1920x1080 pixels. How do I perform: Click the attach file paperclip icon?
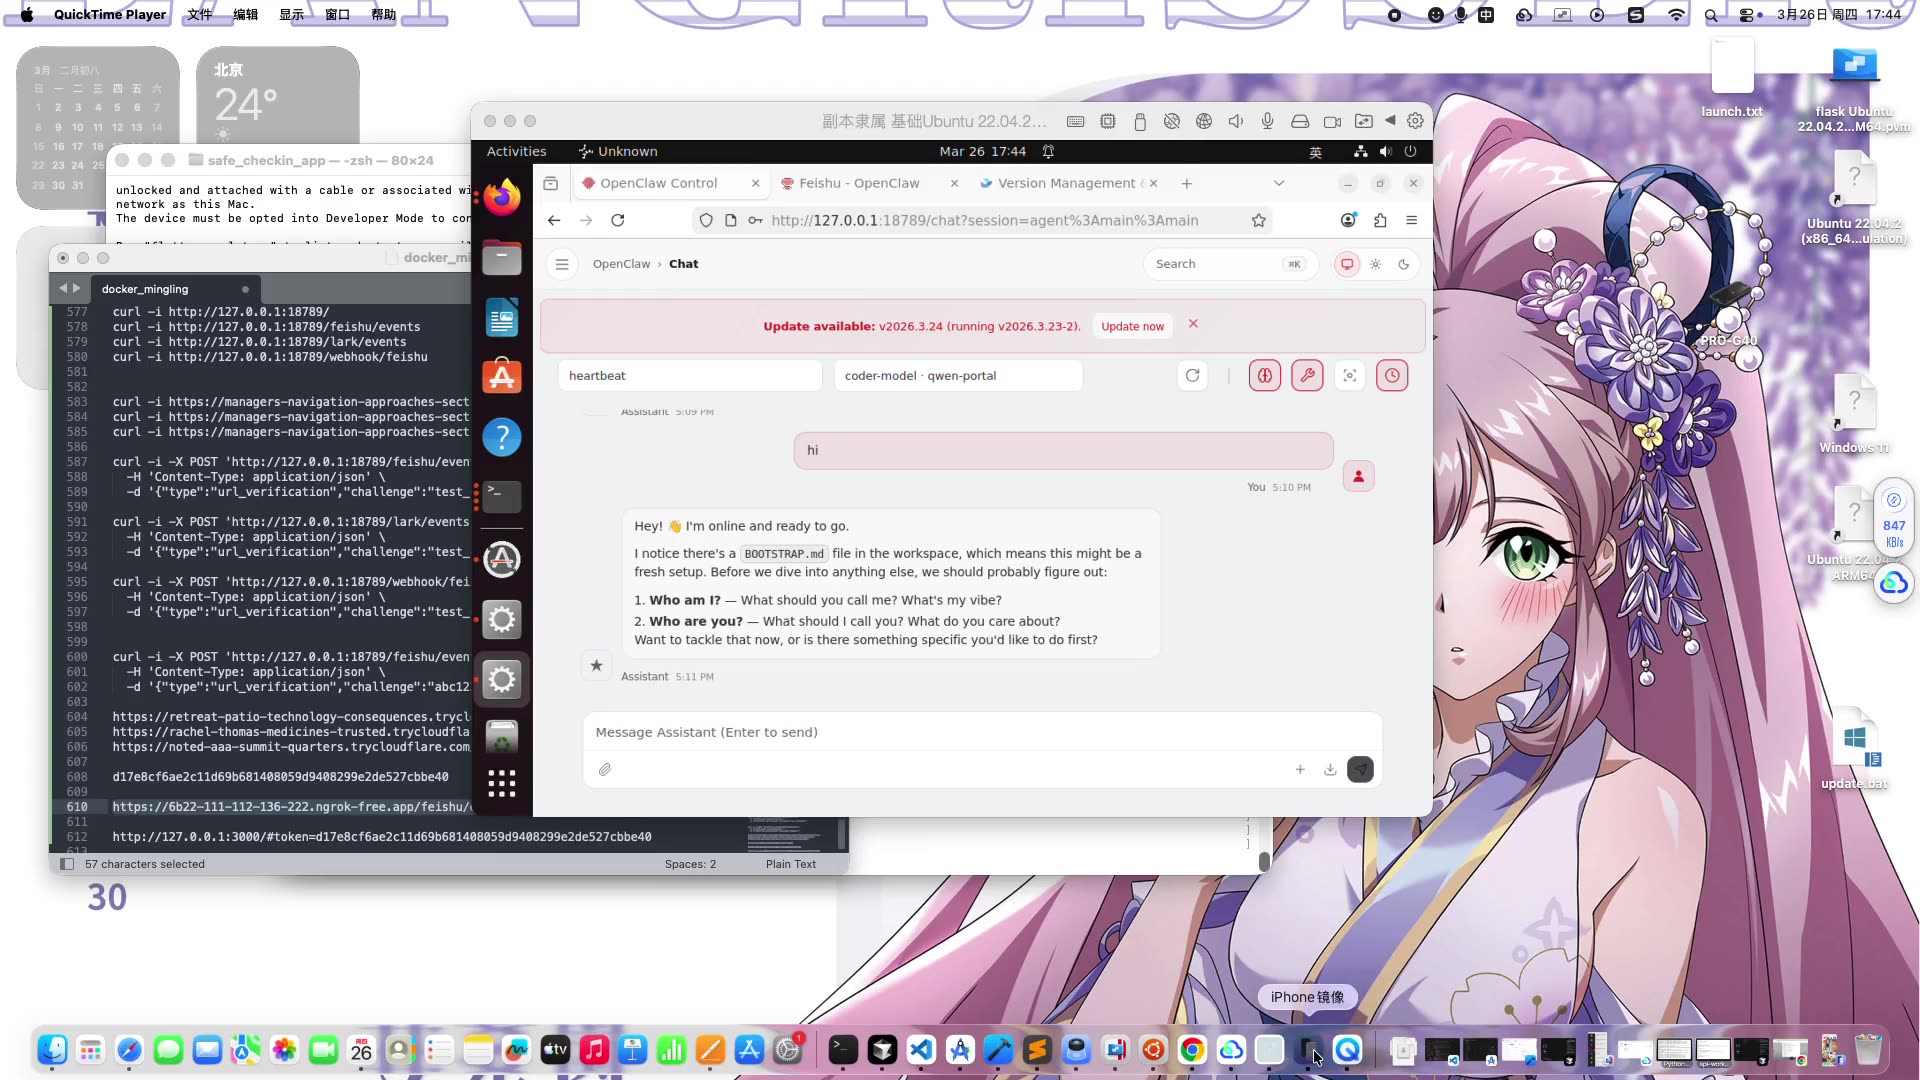pos(605,769)
